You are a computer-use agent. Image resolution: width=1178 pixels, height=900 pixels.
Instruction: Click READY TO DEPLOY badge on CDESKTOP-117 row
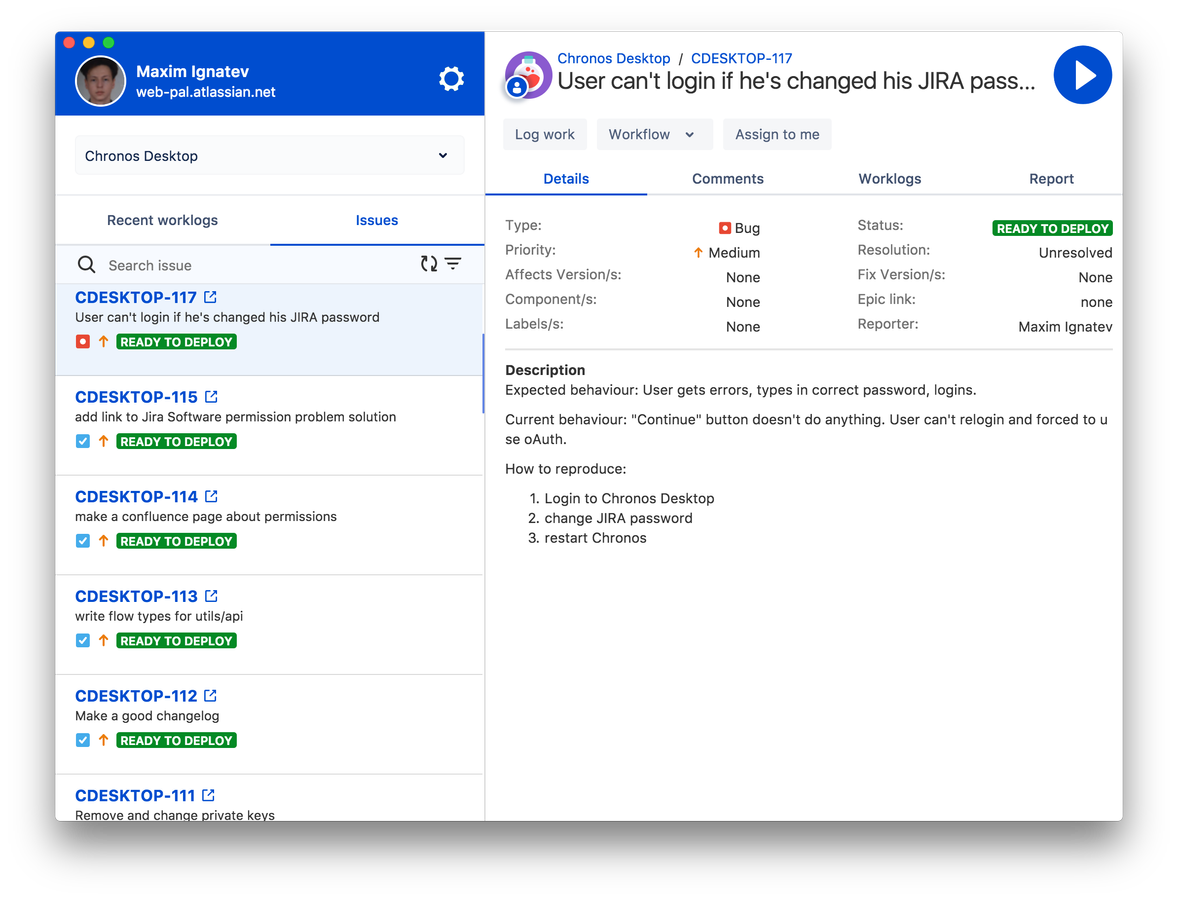pyautogui.click(x=177, y=342)
